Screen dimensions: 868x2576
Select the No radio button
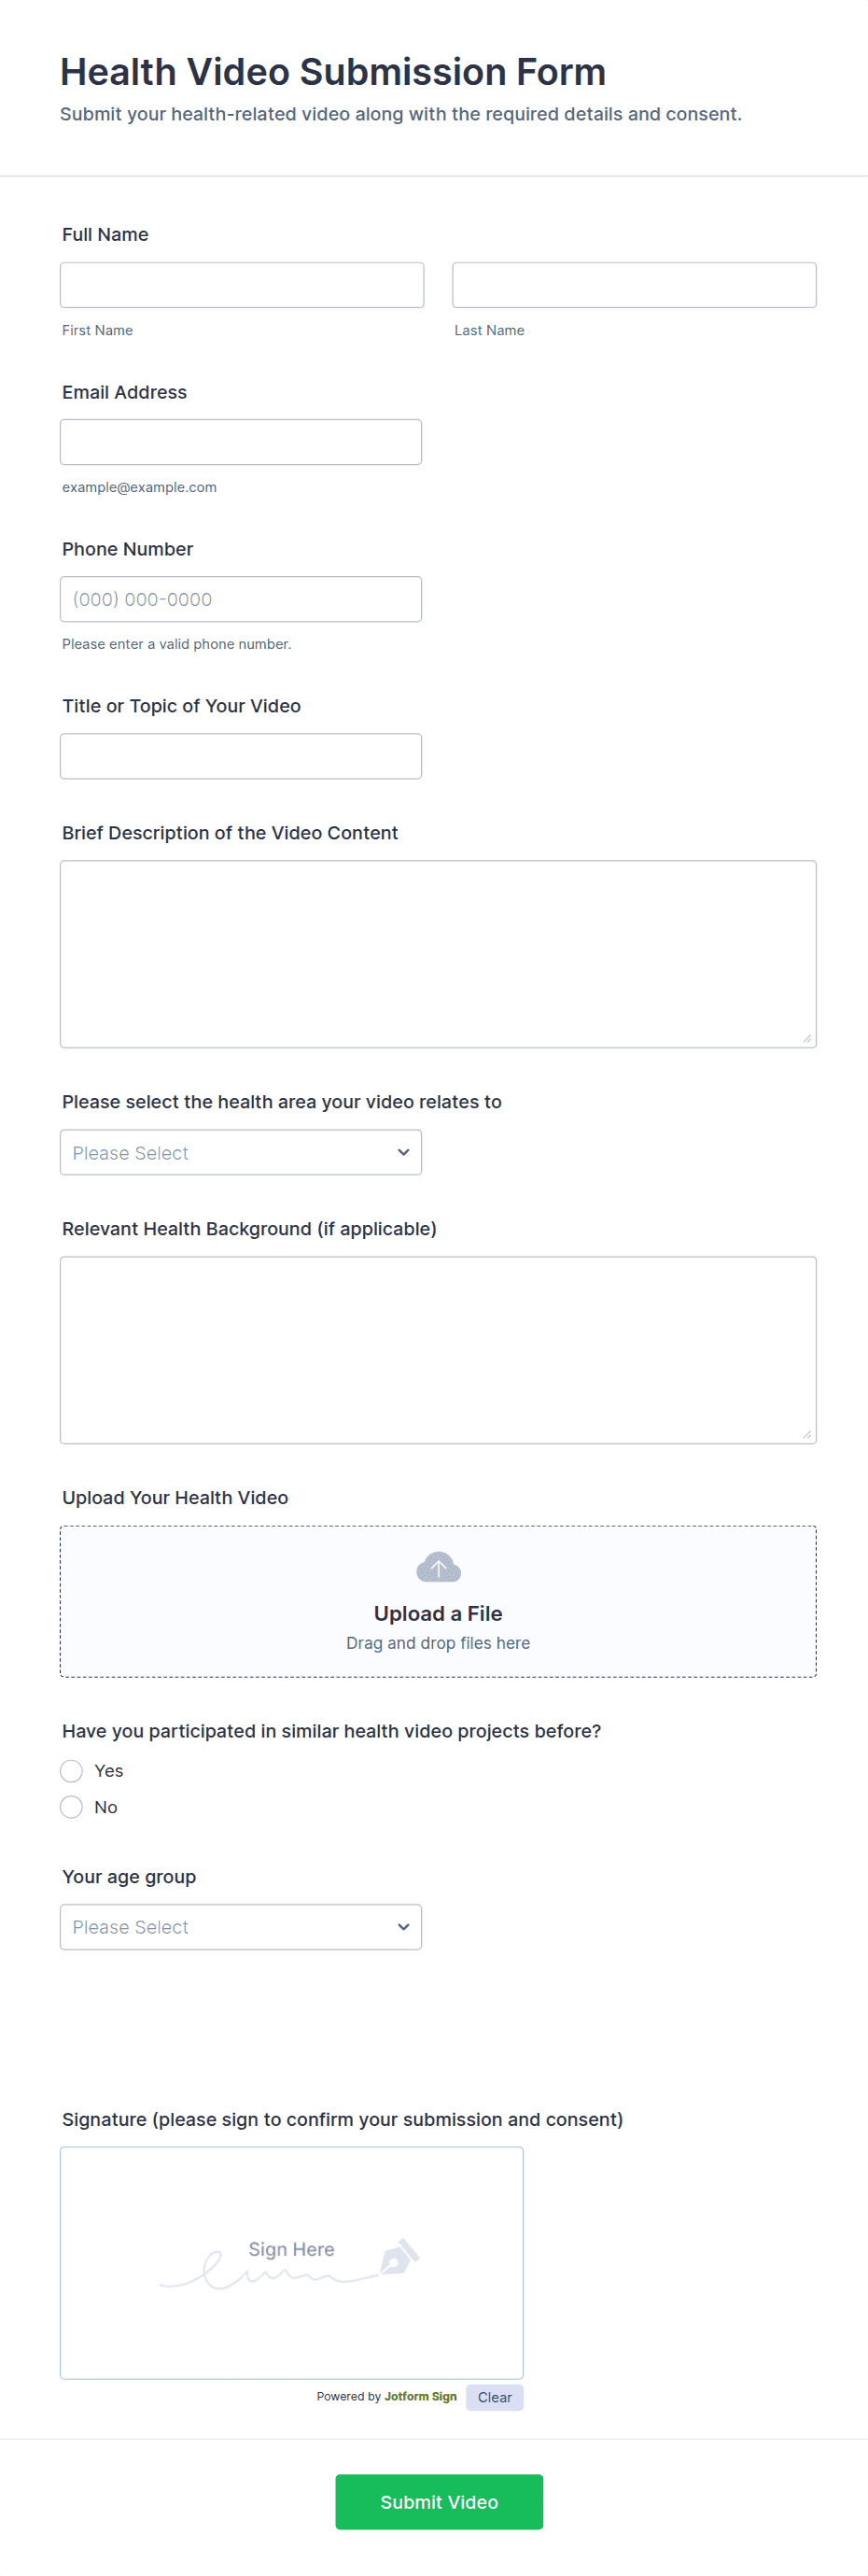point(72,1807)
